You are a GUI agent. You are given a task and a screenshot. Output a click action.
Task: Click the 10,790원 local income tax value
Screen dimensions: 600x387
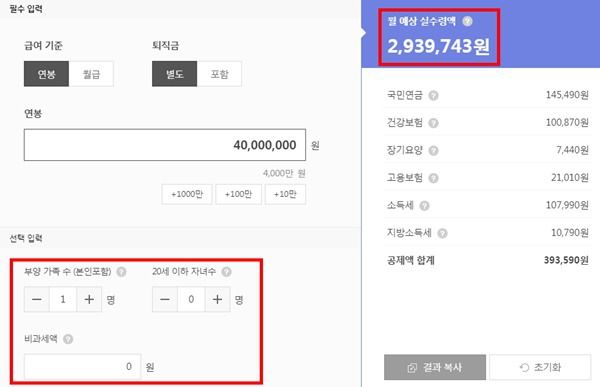570,233
